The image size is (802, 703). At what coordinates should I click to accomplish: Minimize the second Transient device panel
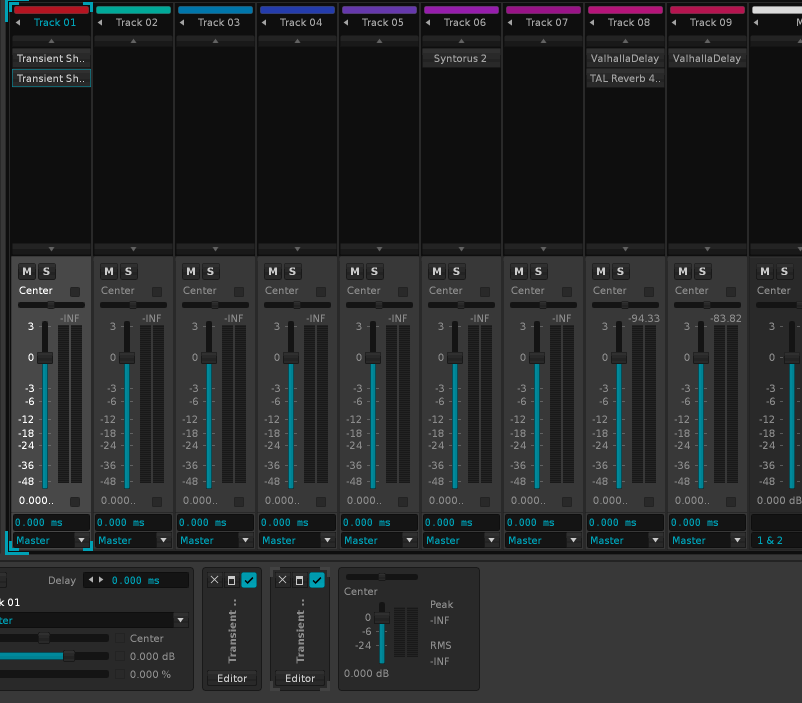(x=299, y=580)
